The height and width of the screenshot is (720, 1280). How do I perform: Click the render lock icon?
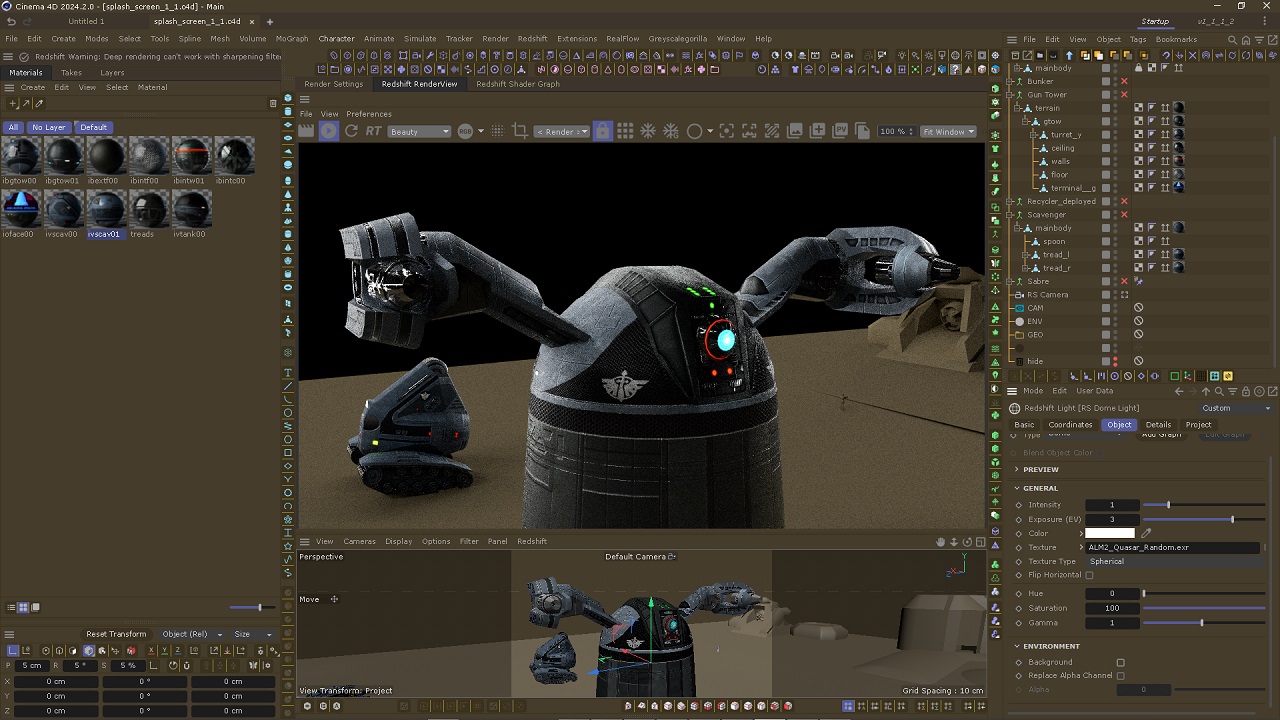point(602,132)
